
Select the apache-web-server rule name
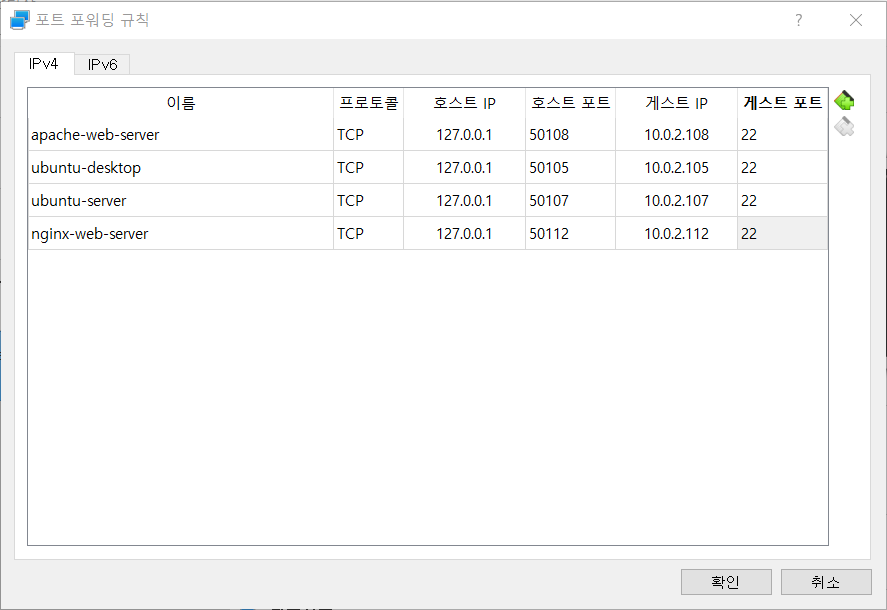[x=181, y=135]
